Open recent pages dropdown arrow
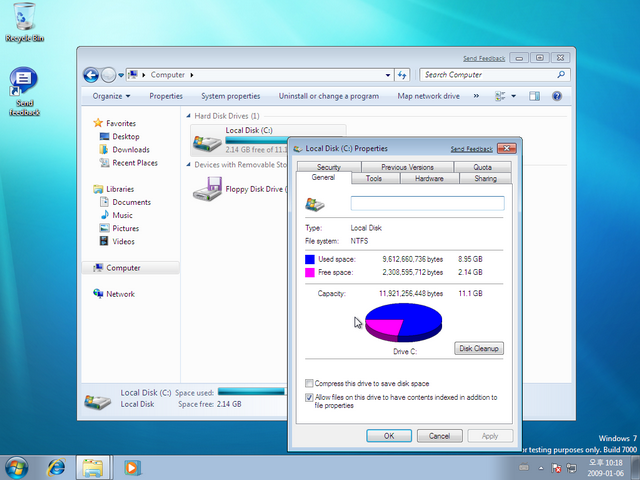Viewport: 640px width, 480px height. click(x=121, y=75)
